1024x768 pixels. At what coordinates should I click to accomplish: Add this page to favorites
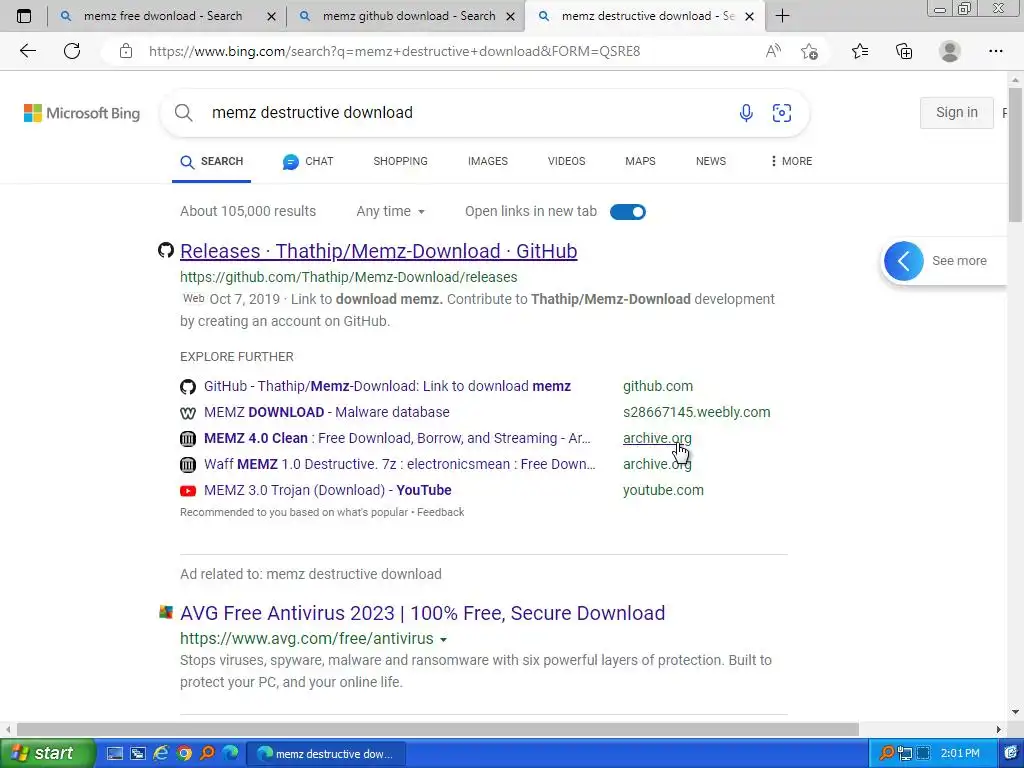click(809, 51)
